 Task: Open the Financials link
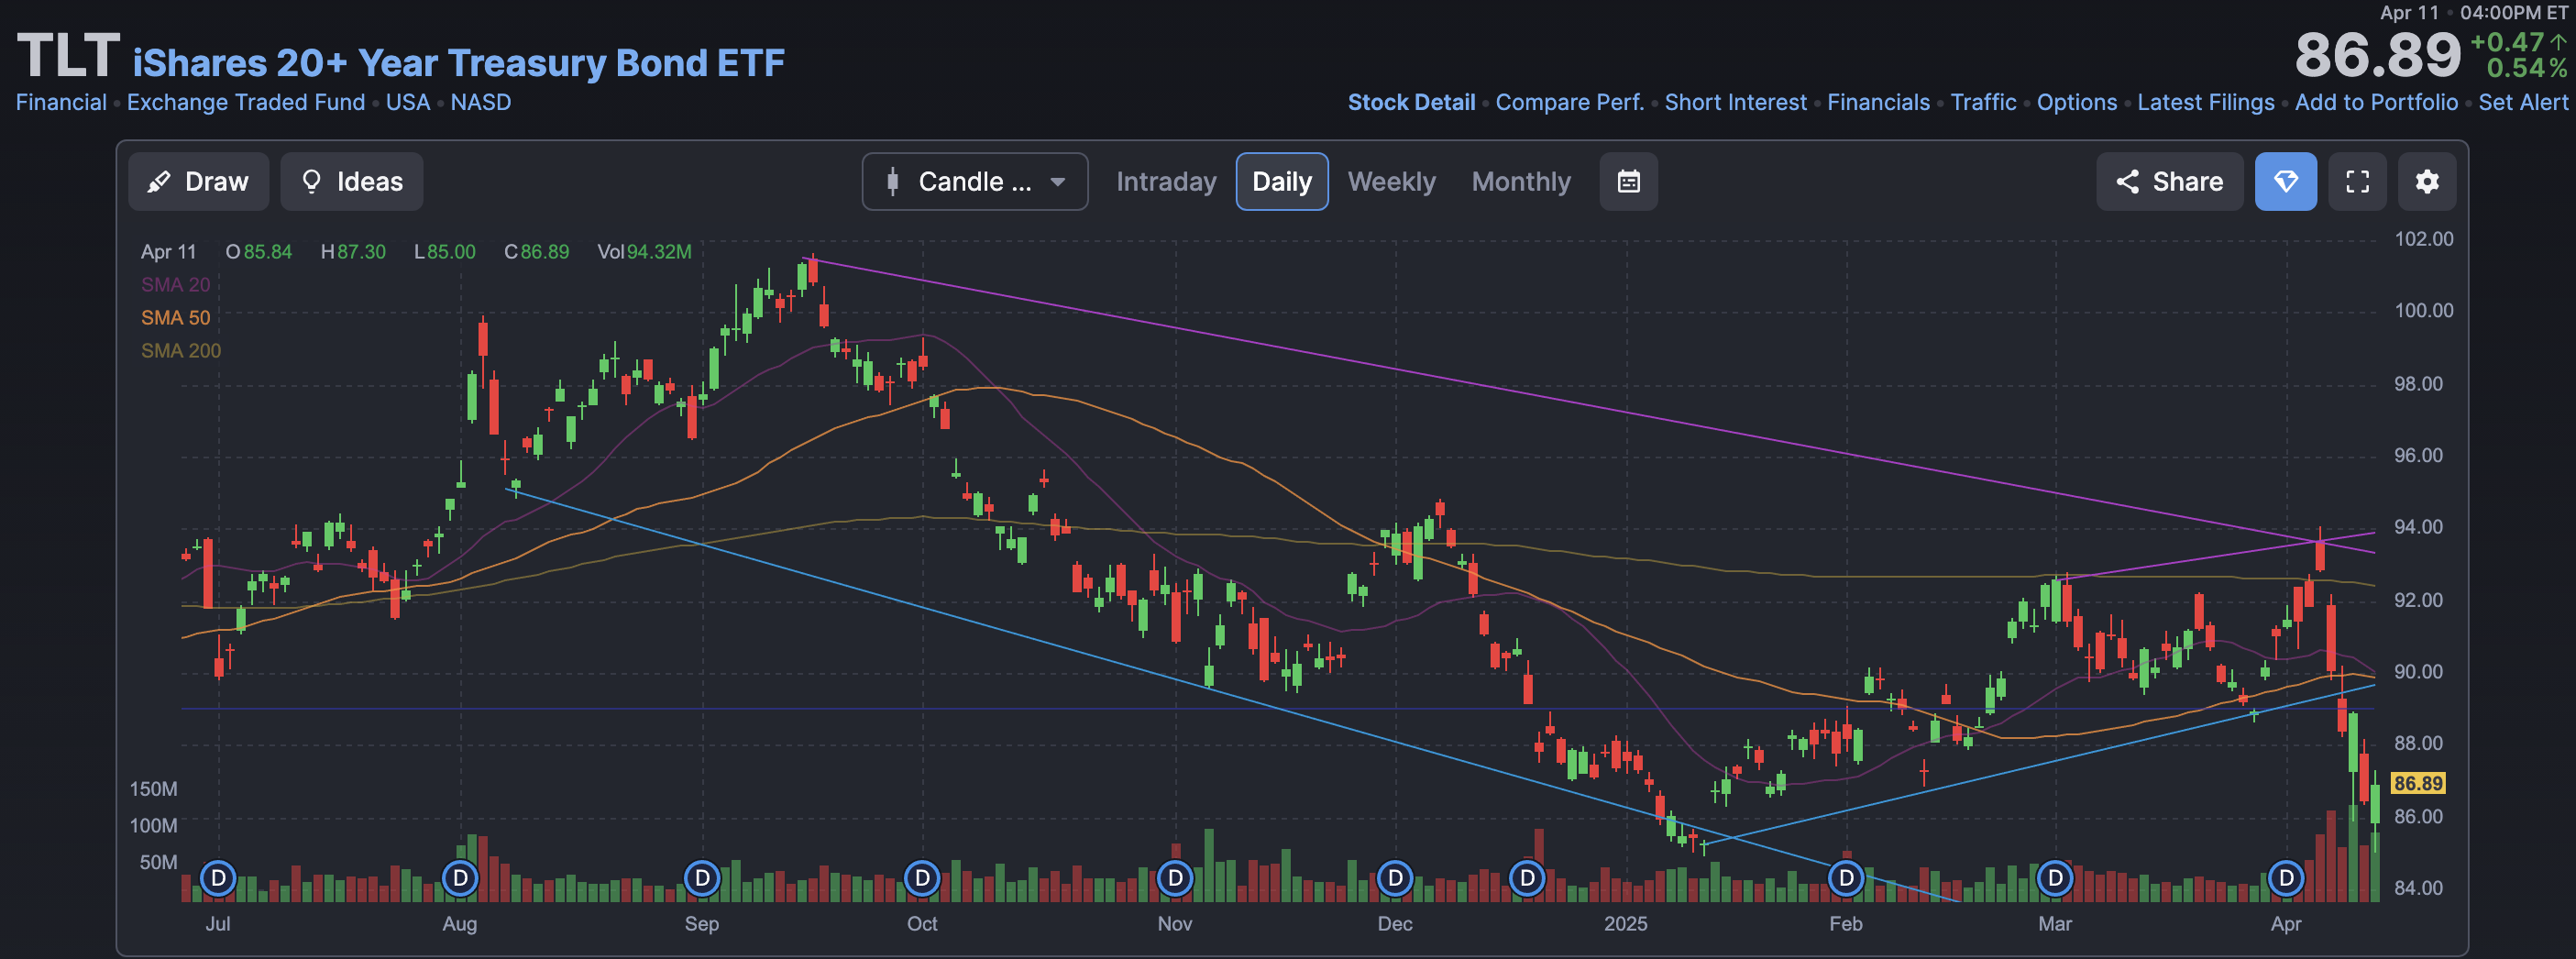1878,103
